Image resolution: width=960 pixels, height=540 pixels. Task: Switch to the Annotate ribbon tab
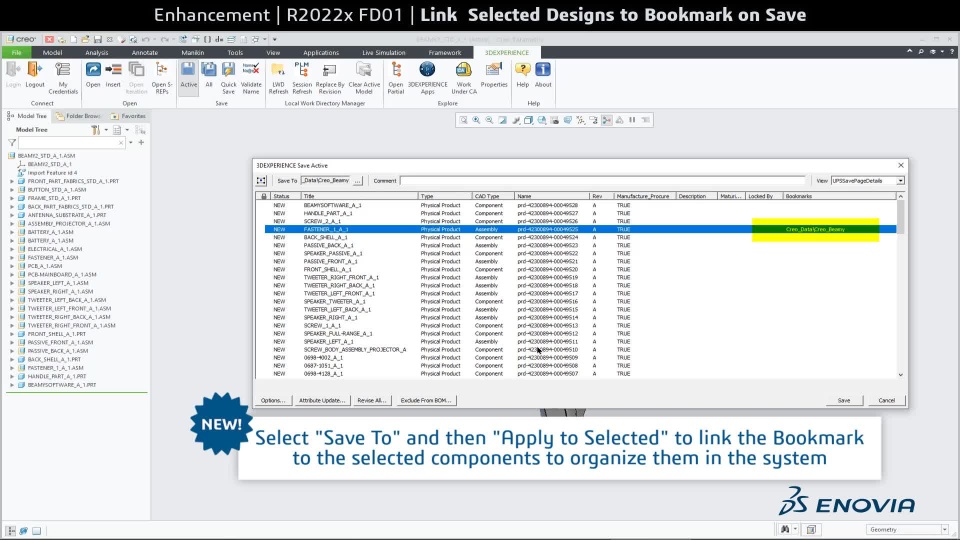click(144, 53)
